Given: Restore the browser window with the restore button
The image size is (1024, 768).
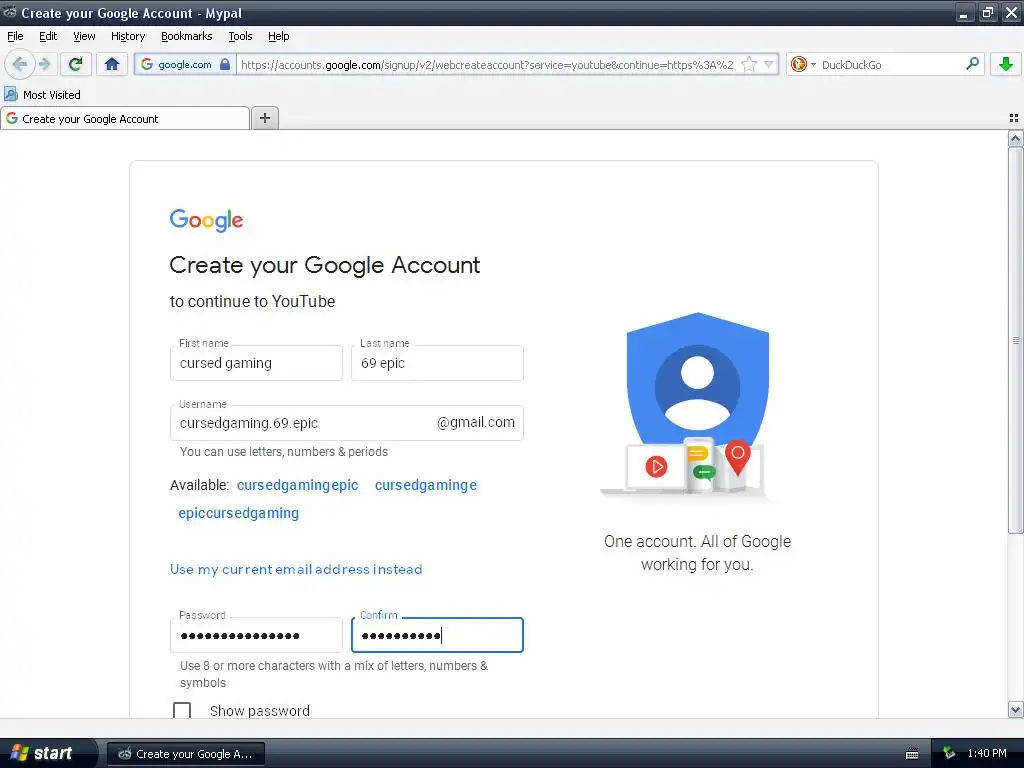Looking at the screenshot, I should [x=987, y=12].
